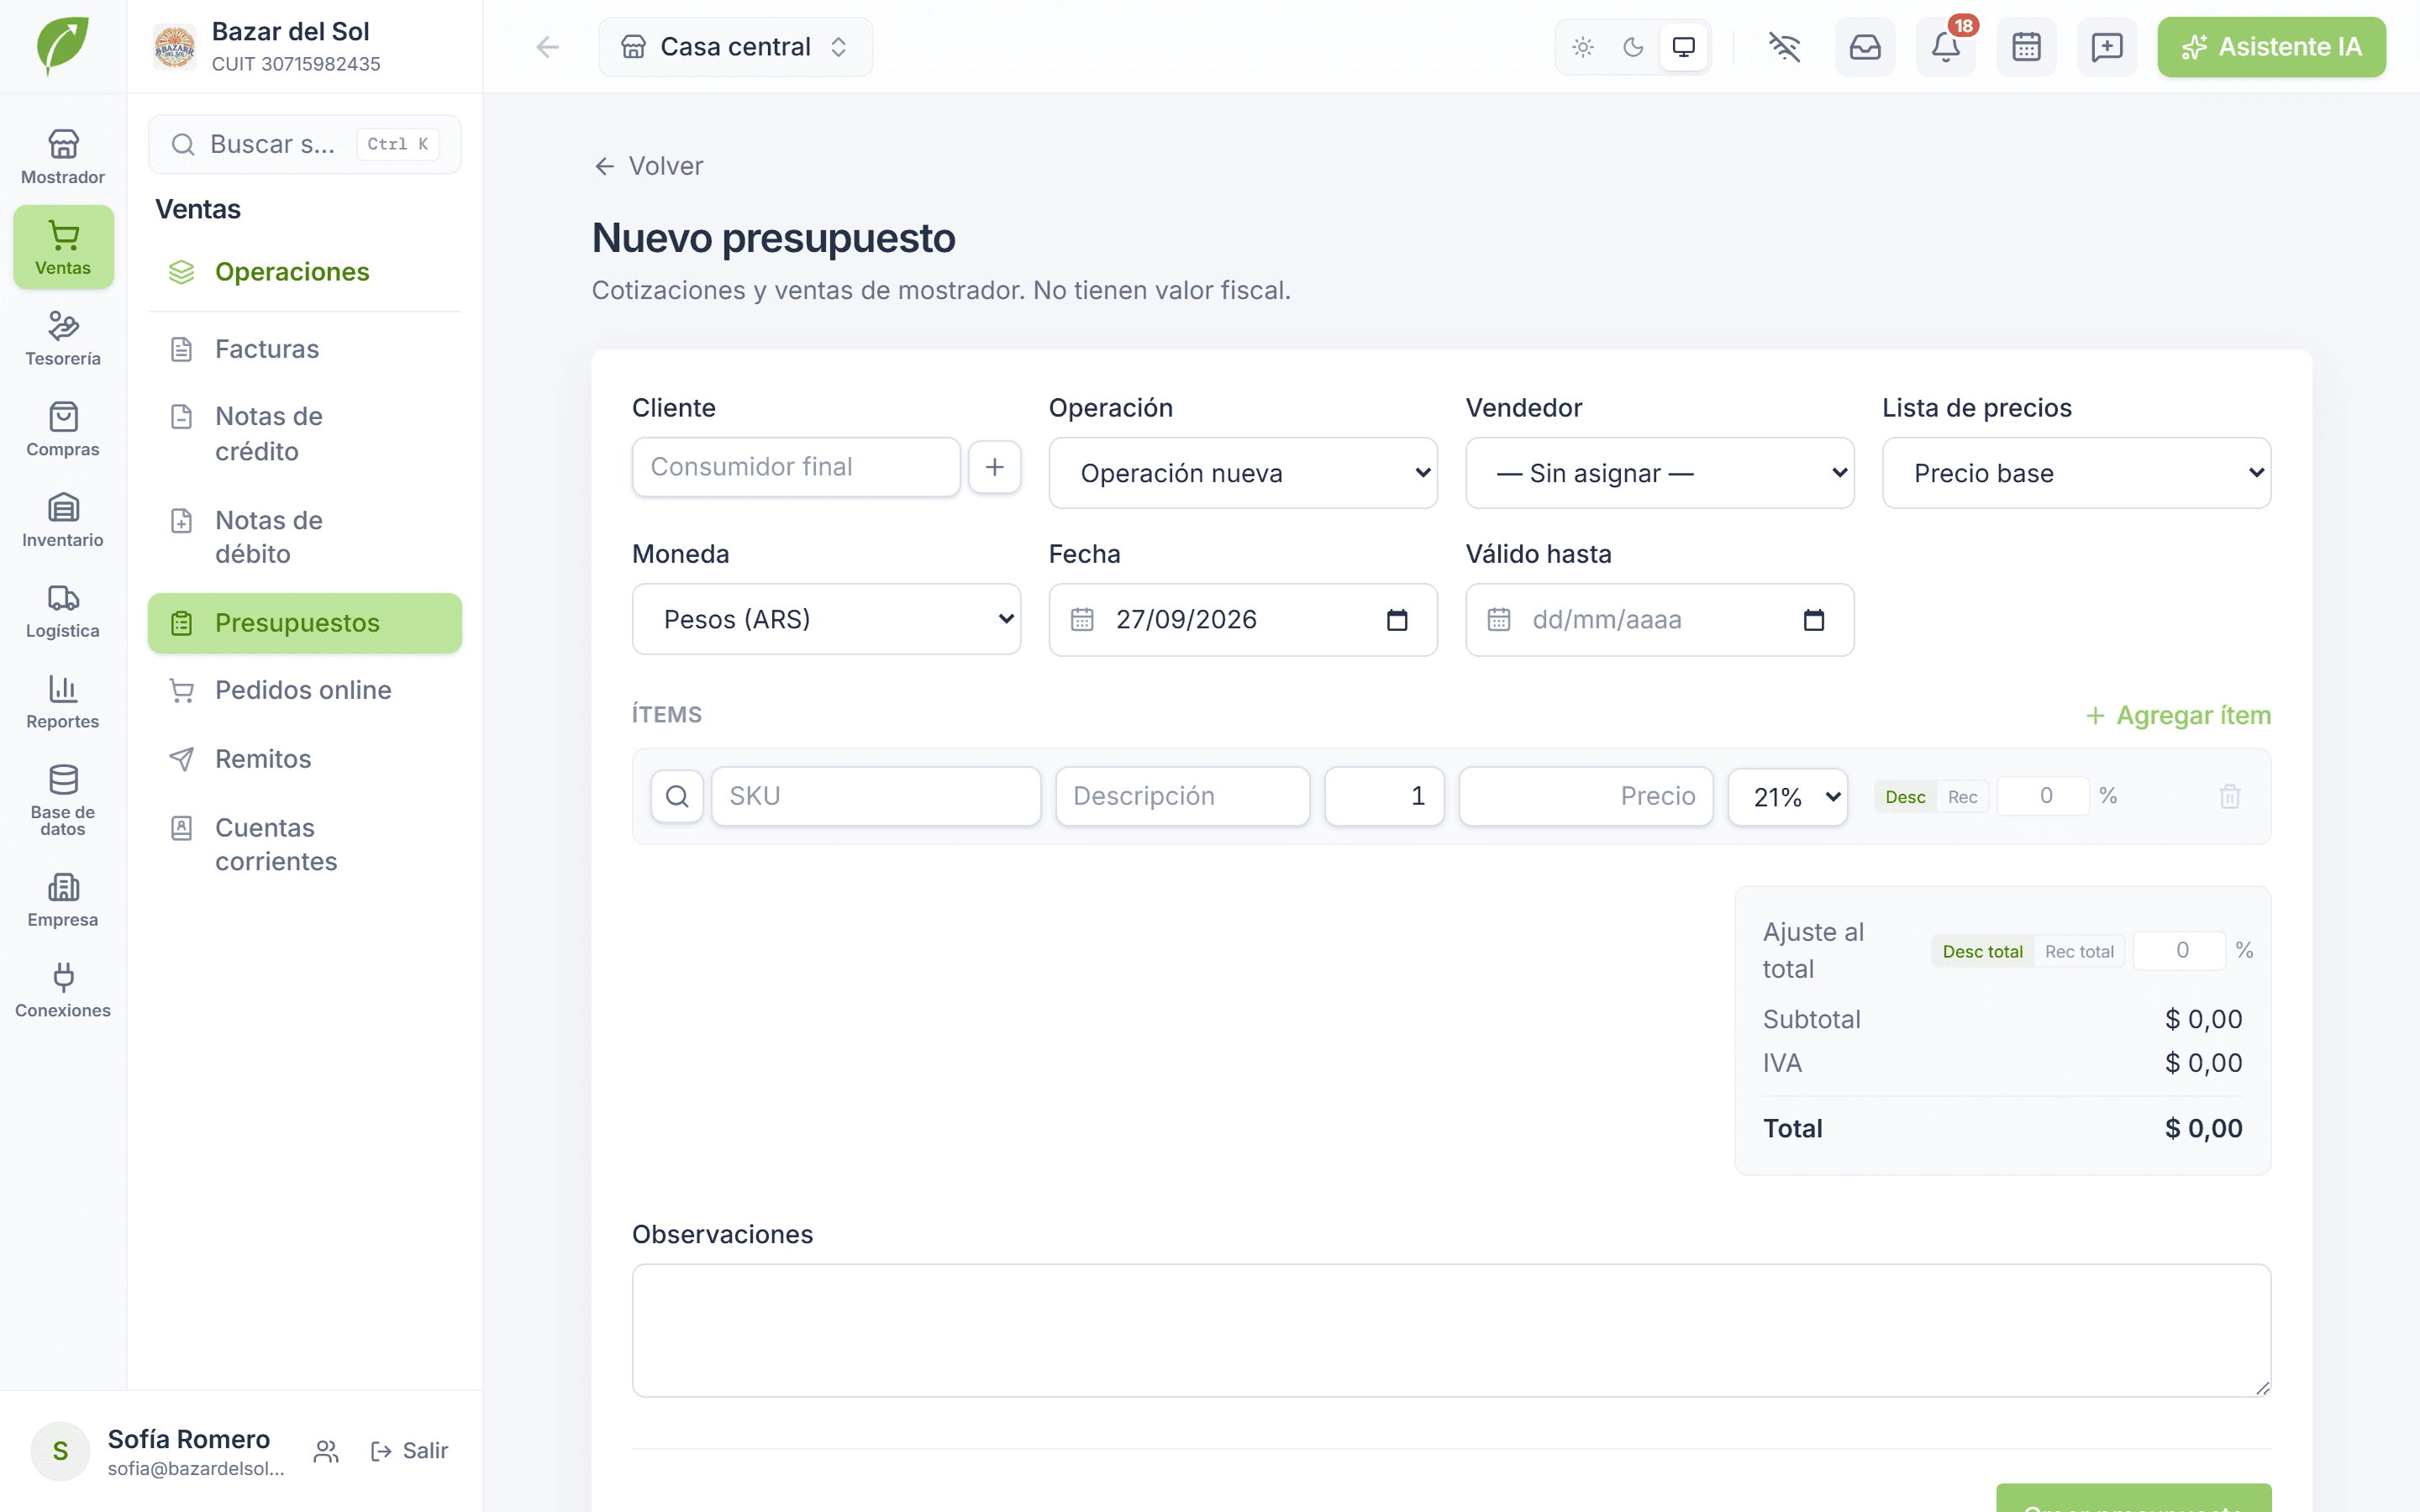
Task: Open Notas de crédito menu item
Action: [x=305, y=434]
